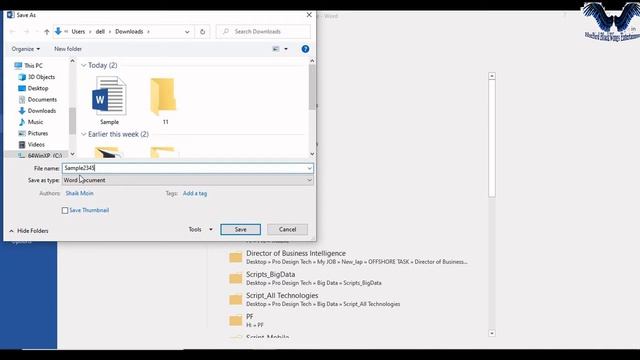
Task: Open the Help question mark icon
Action: 305,49
